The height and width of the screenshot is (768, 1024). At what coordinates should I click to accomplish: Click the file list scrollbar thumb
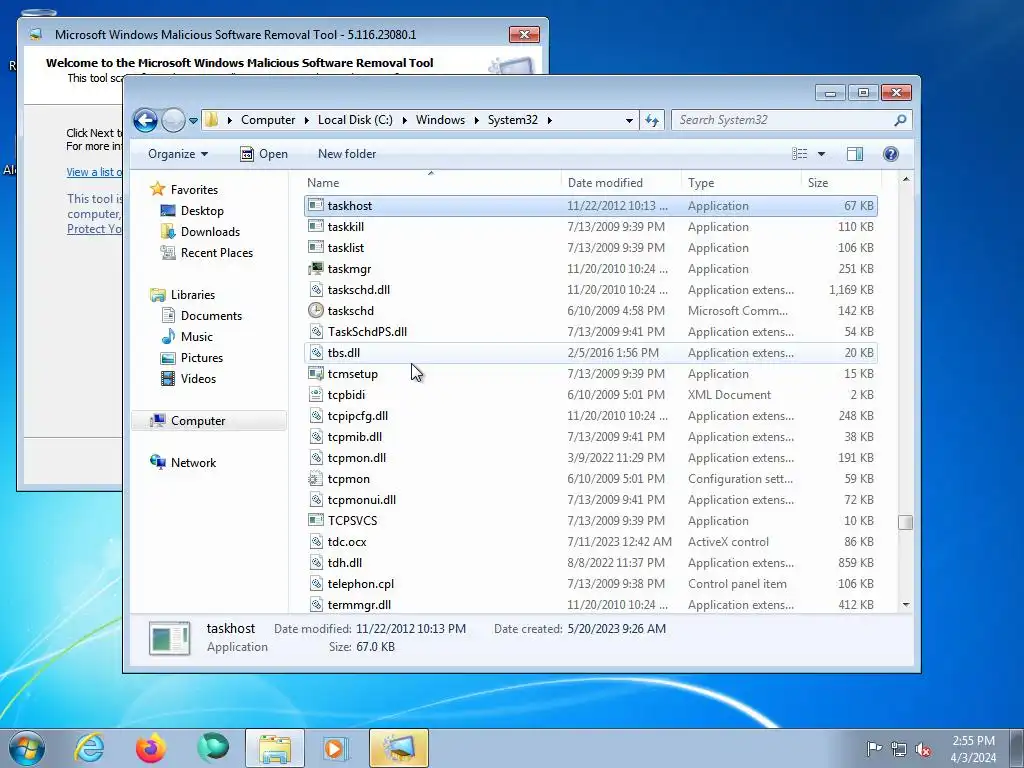(905, 522)
